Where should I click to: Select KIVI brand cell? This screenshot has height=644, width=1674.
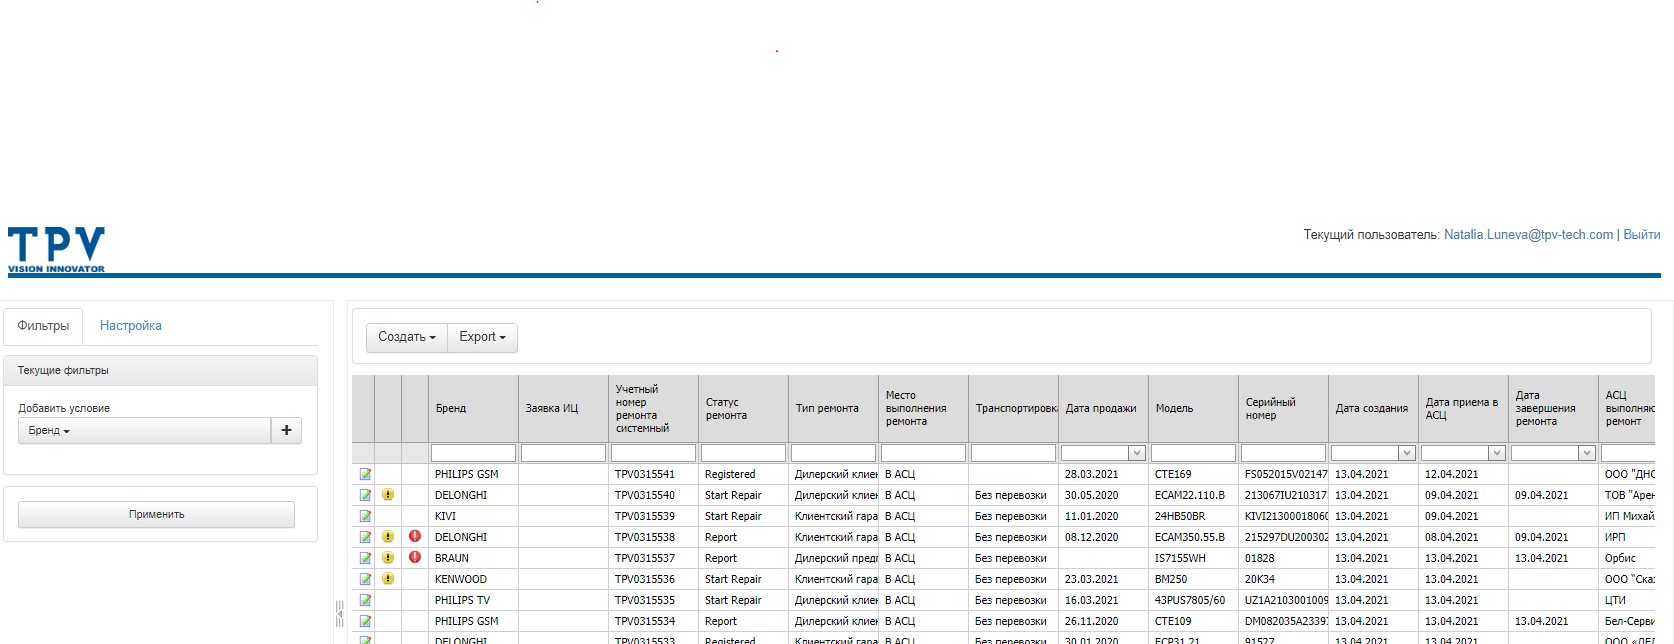click(473, 516)
